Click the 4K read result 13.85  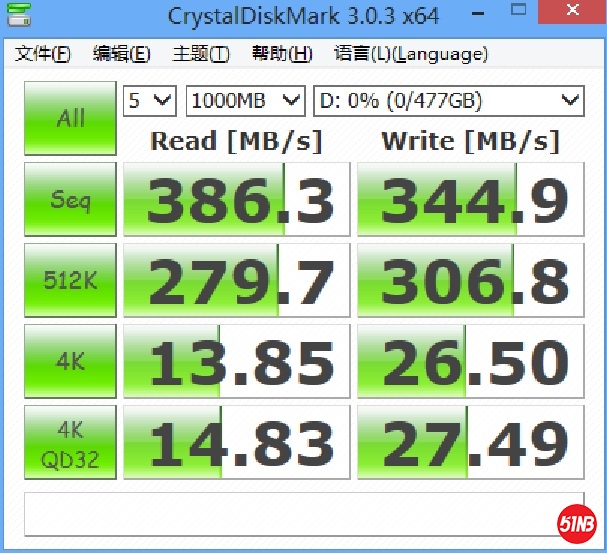point(237,361)
